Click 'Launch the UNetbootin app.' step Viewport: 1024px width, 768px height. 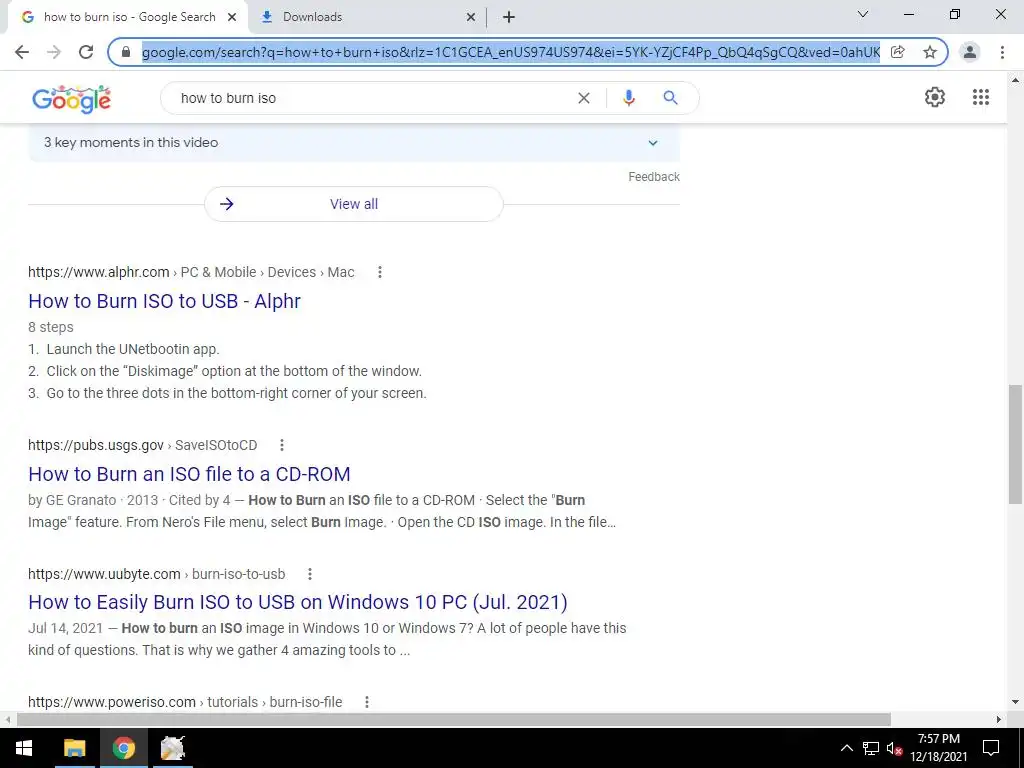coord(133,349)
